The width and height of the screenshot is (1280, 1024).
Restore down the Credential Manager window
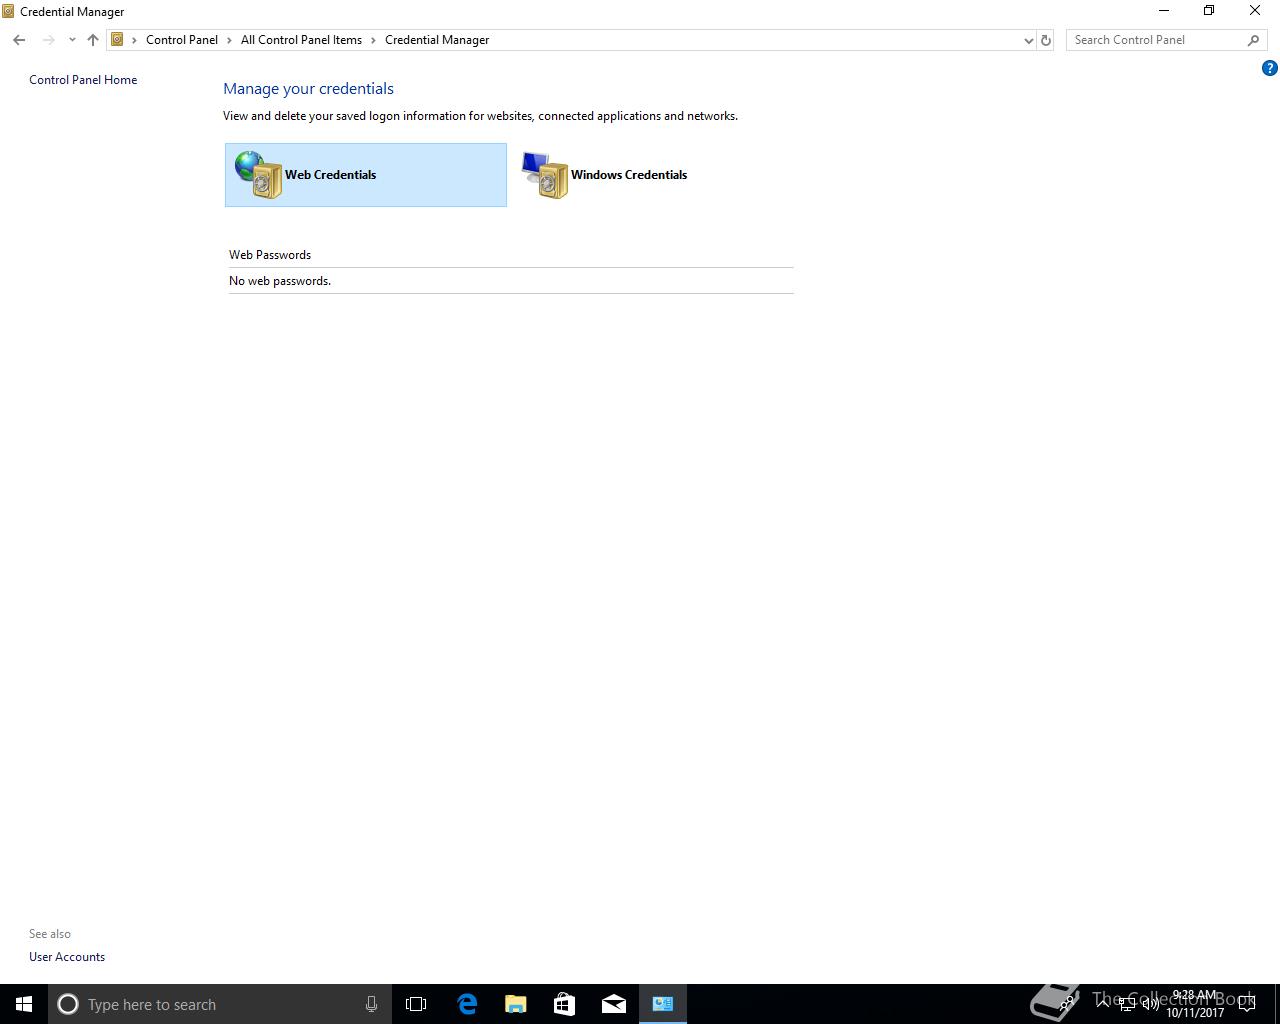click(x=1209, y=11)
